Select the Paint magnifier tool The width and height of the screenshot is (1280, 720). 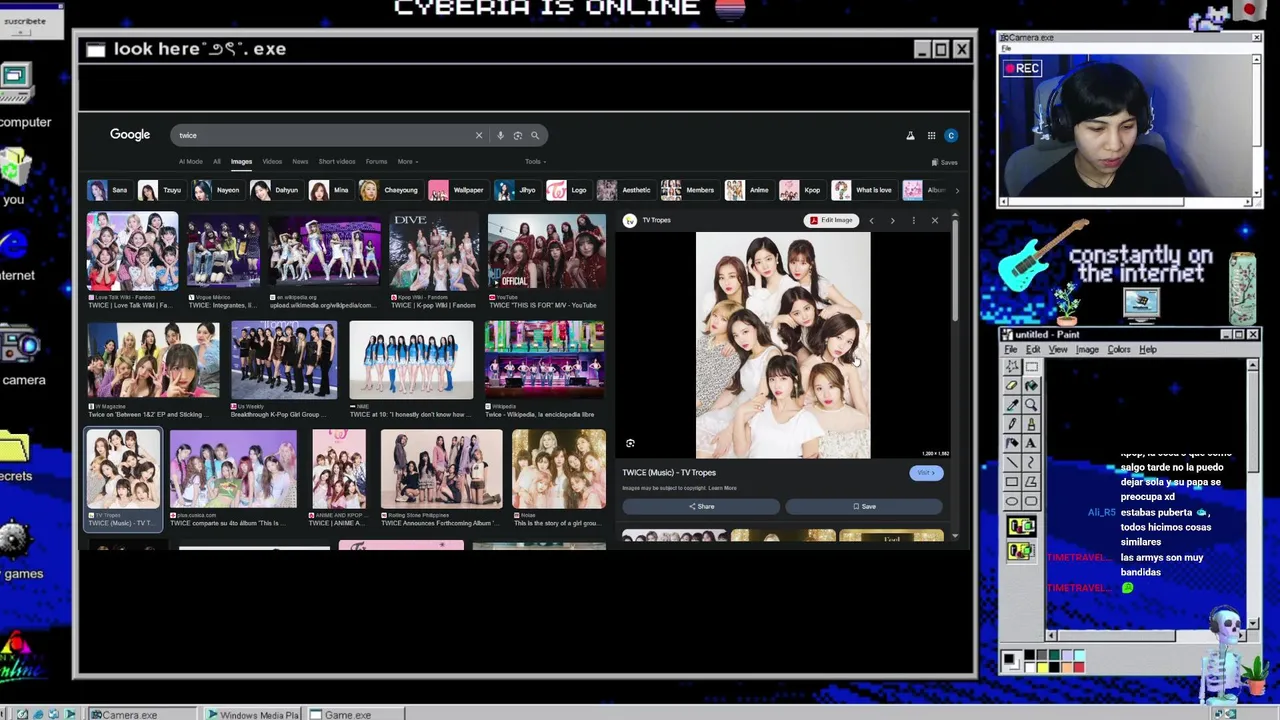point(1031,405)
